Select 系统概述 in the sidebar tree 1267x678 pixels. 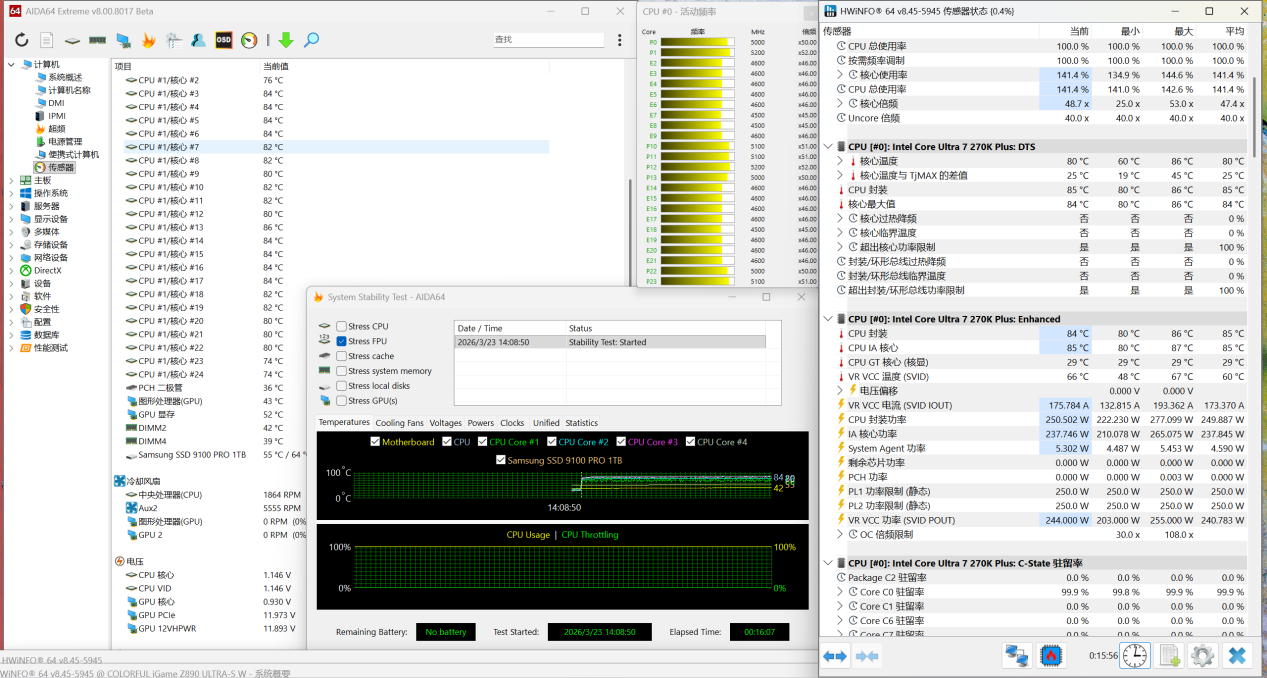tap(65, 78)
